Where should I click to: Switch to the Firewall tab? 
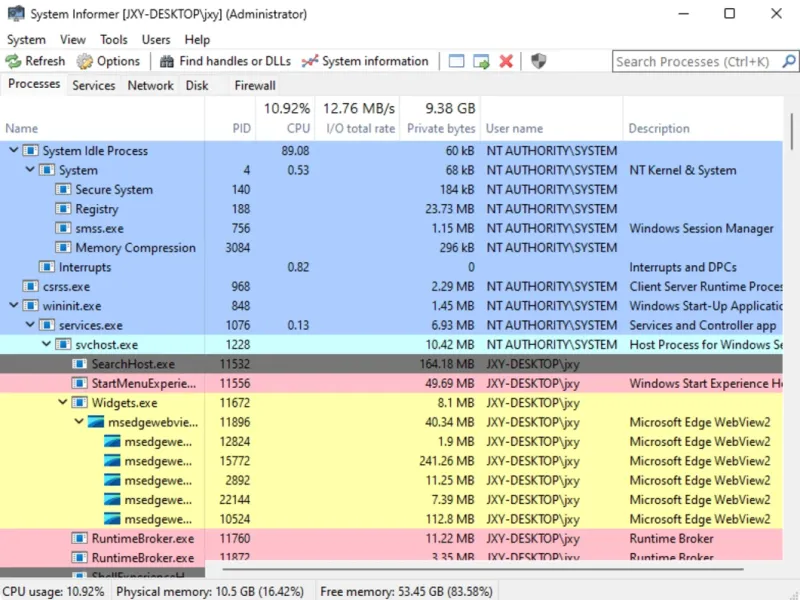click(x=255, y=85)
